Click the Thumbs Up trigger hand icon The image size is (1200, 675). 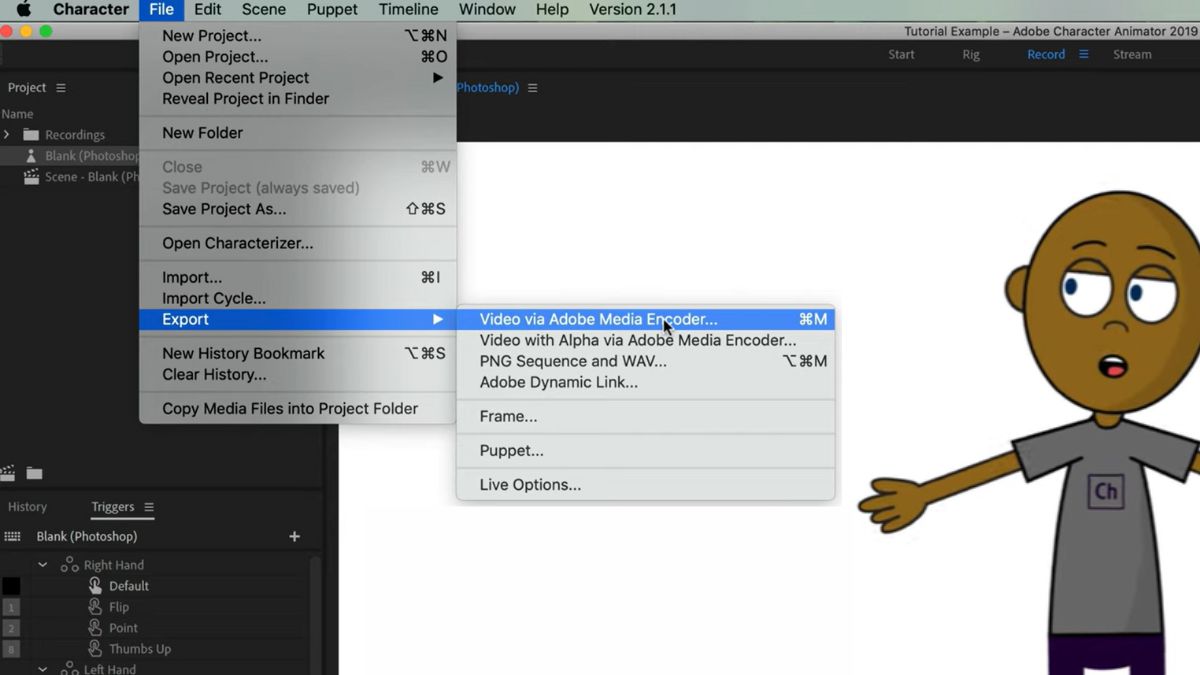coord(95,649)
